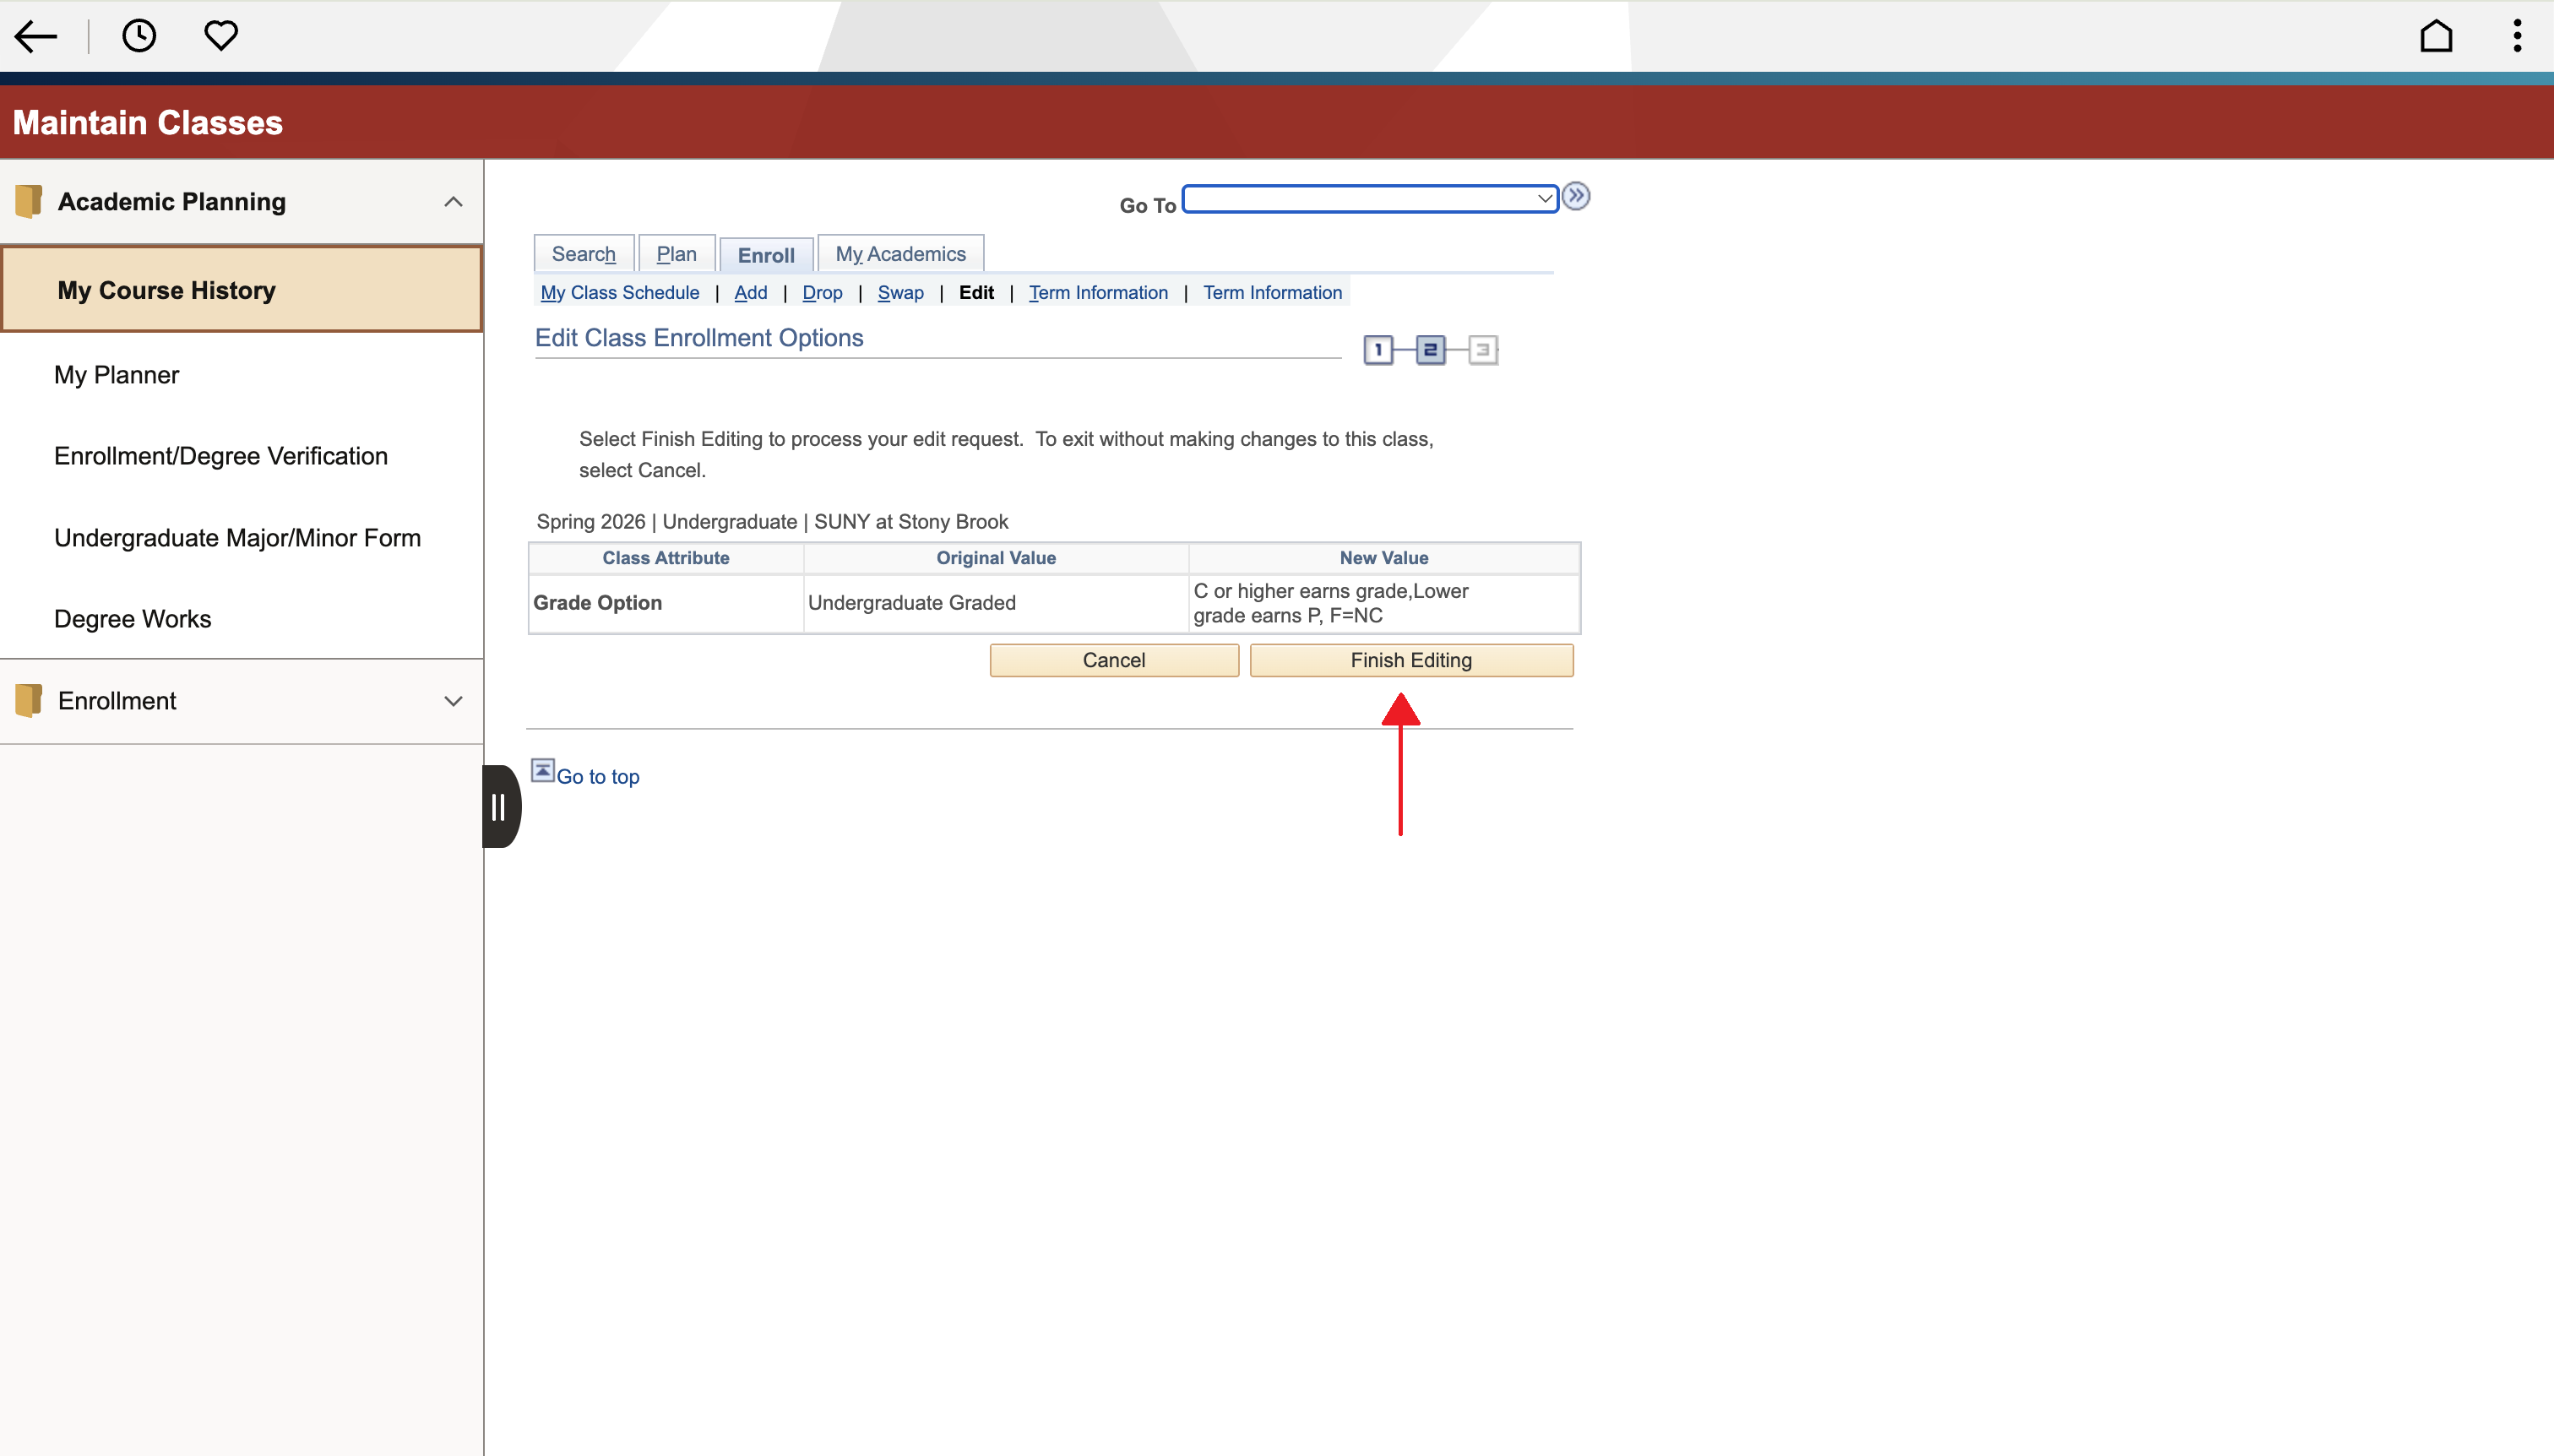Click step 1 progress indicator
2554x1456 pixels.
(x=1378, y=350)
